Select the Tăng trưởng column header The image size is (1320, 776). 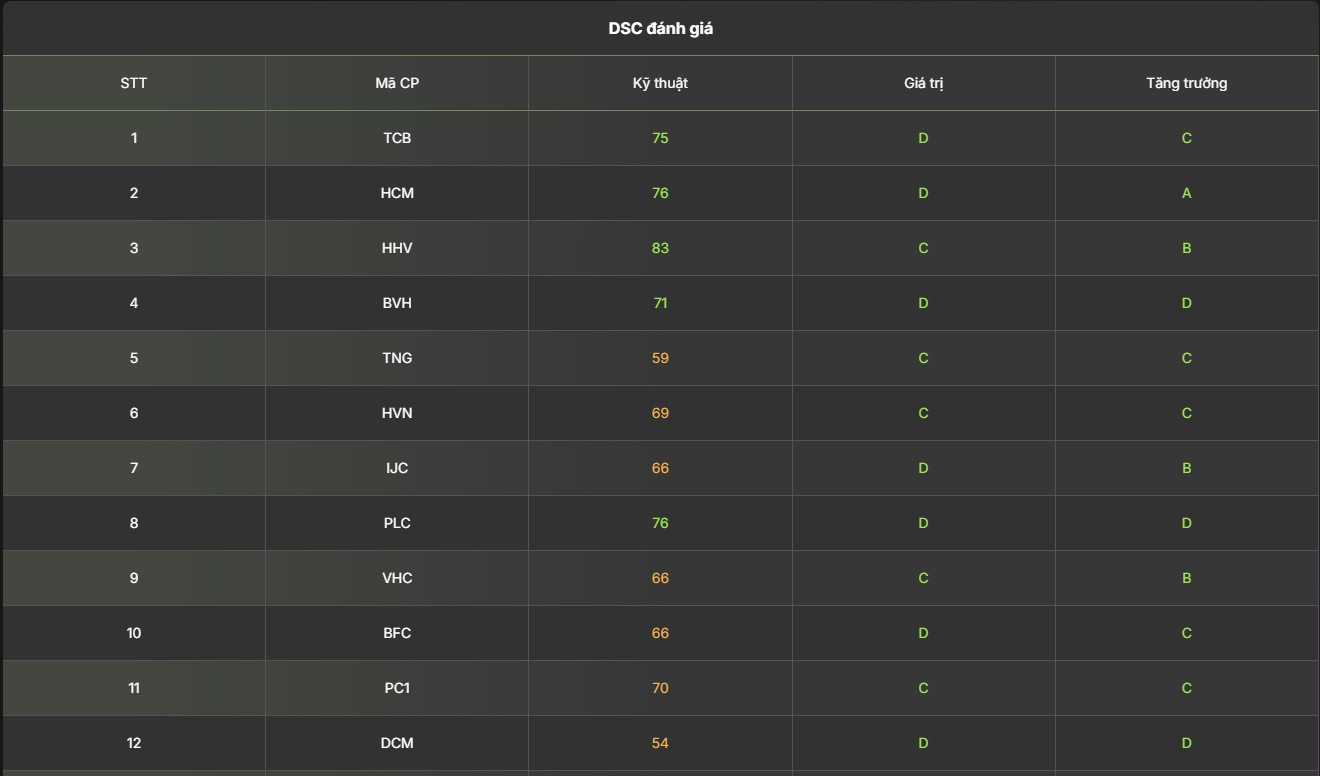tap(1186, 83)
